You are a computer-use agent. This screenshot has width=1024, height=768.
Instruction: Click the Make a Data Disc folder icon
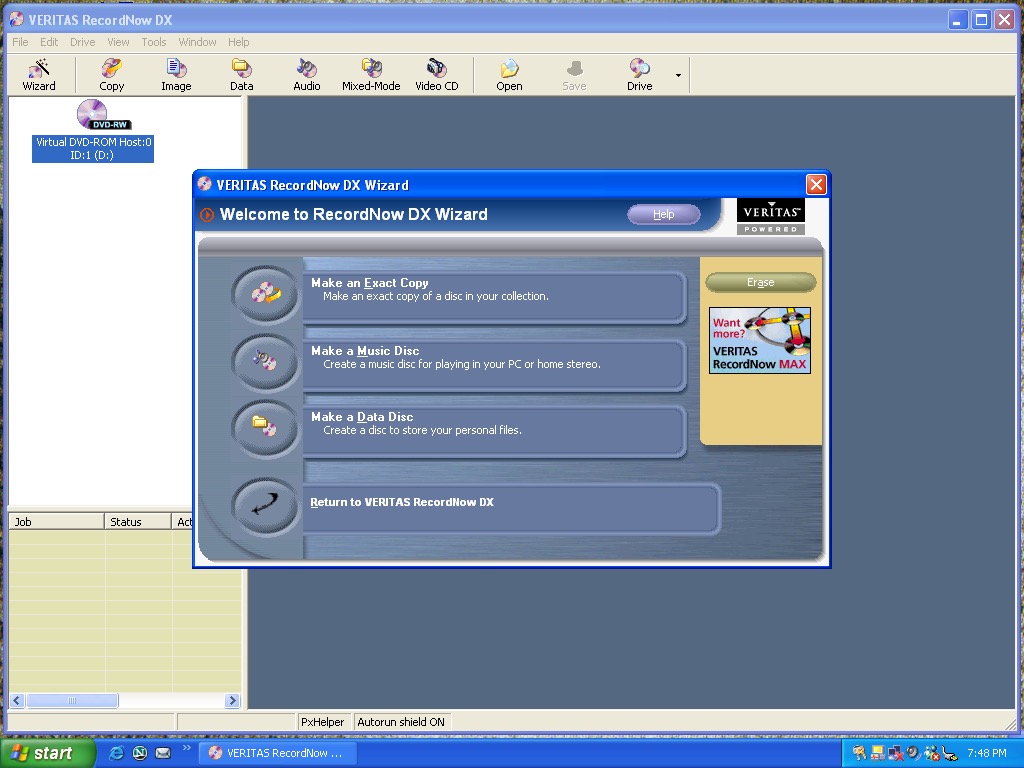point(265,427)
